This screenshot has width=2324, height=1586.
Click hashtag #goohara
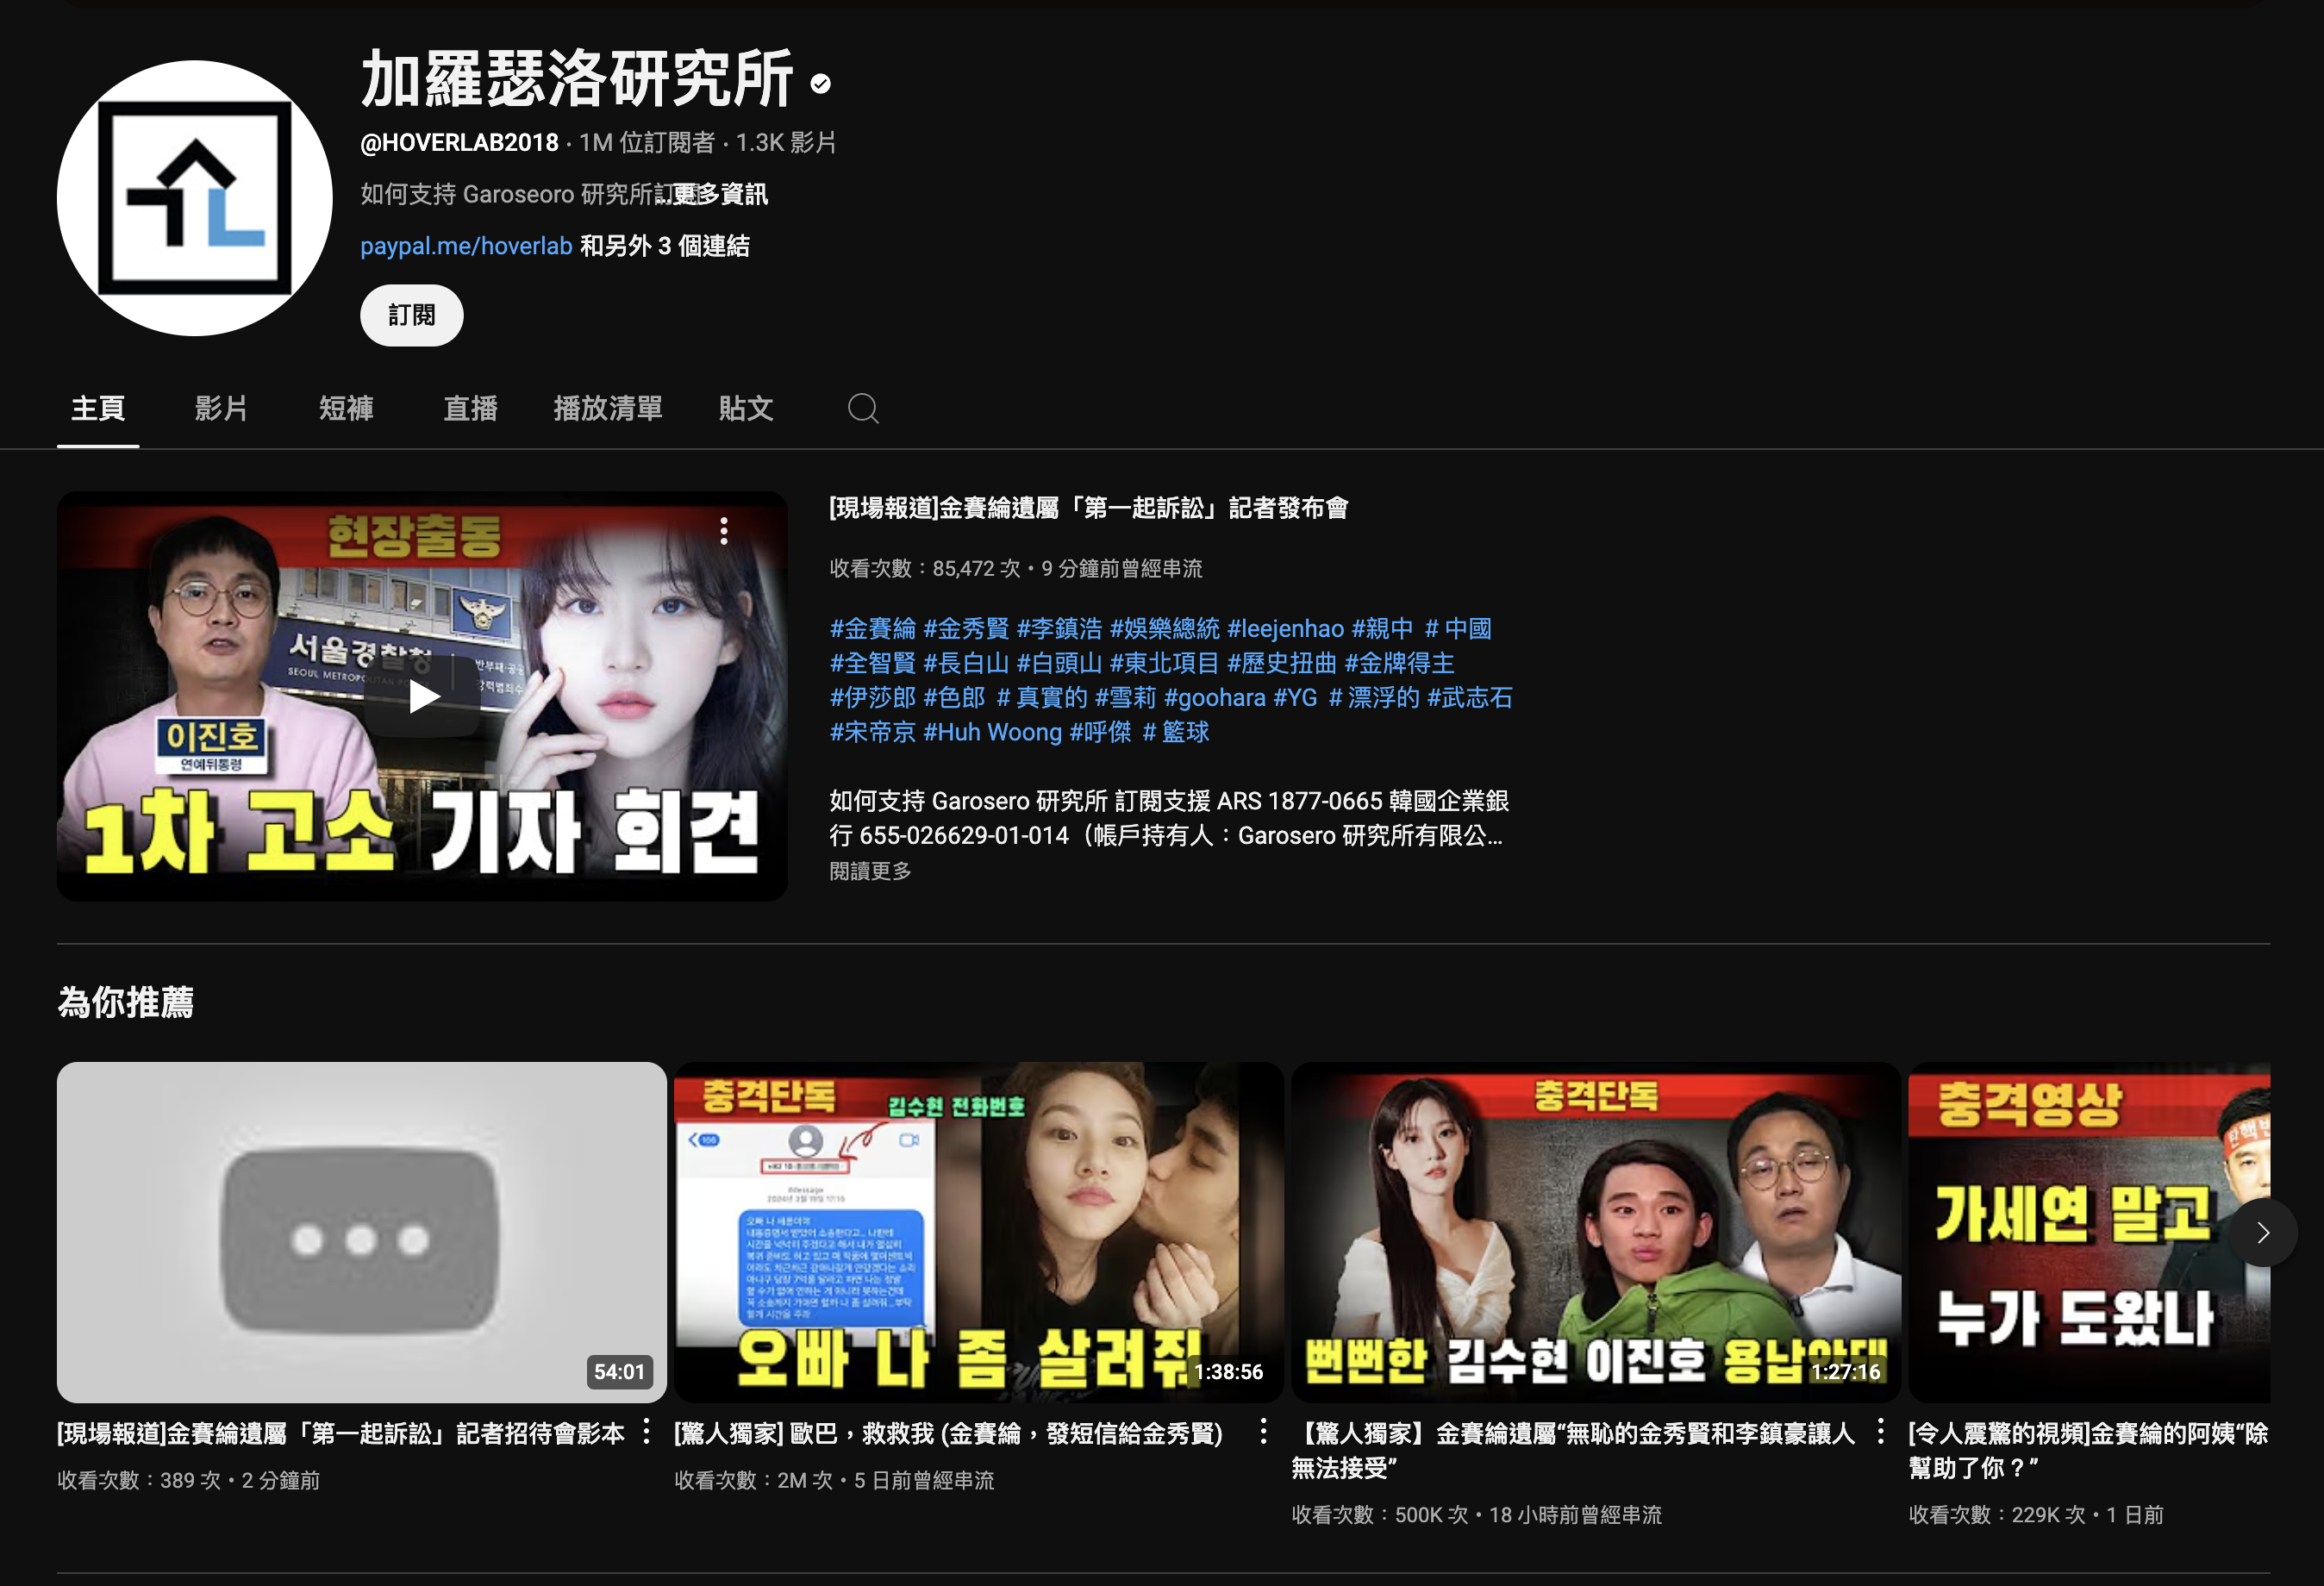[x=1215, y=697]
